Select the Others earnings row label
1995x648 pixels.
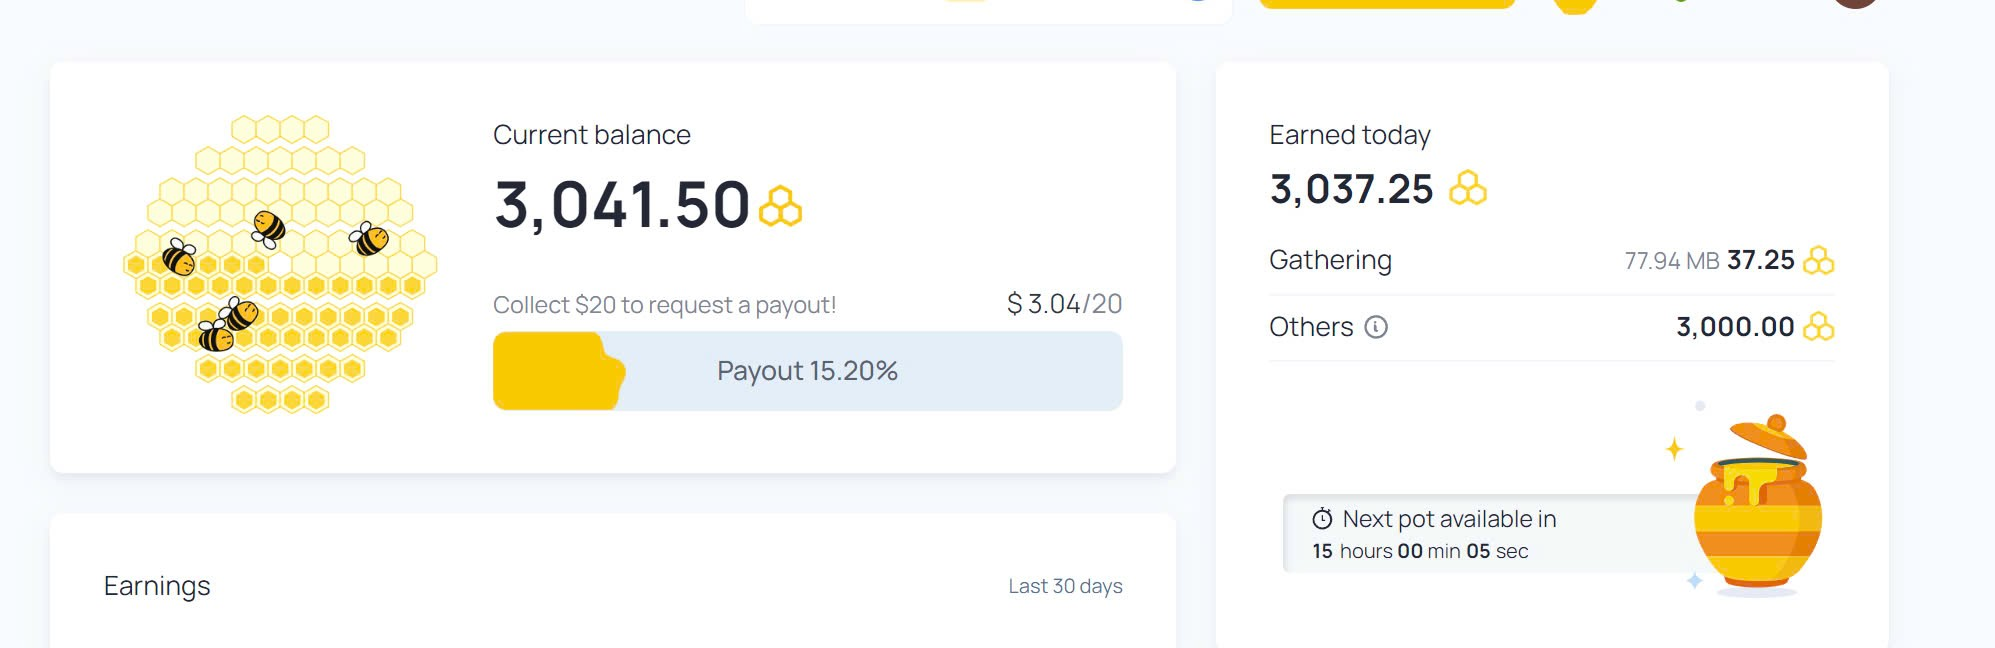[1311, 327]
